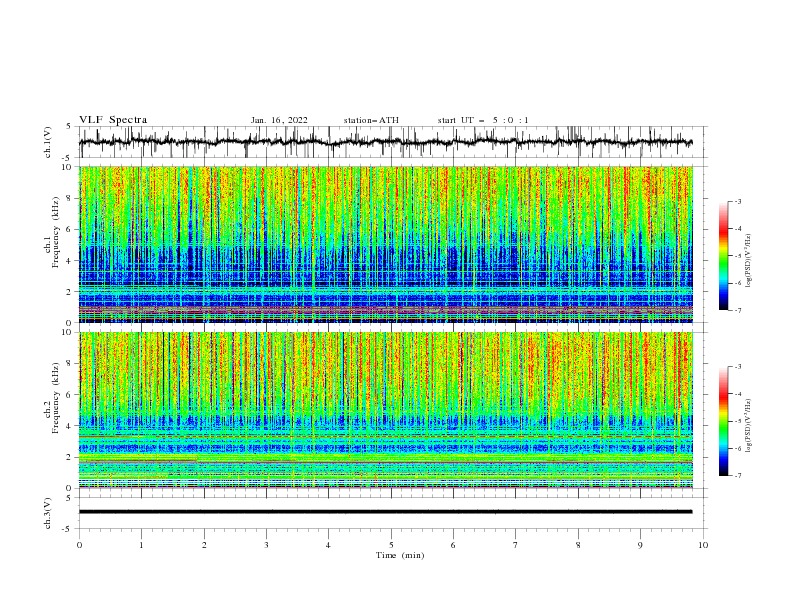Click the ch.1 voltage waveform trace
This screenshot has height=612, width=792.
[385, 142]
